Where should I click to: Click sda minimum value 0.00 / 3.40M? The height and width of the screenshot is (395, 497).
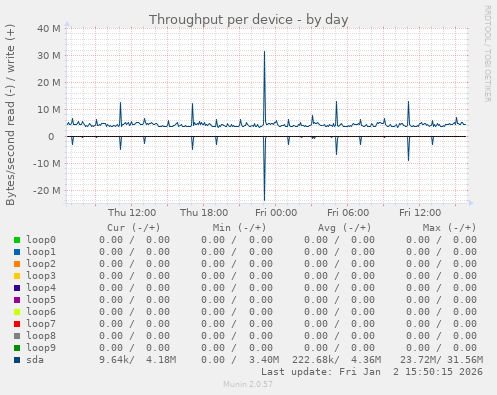[x=240, y=360]
